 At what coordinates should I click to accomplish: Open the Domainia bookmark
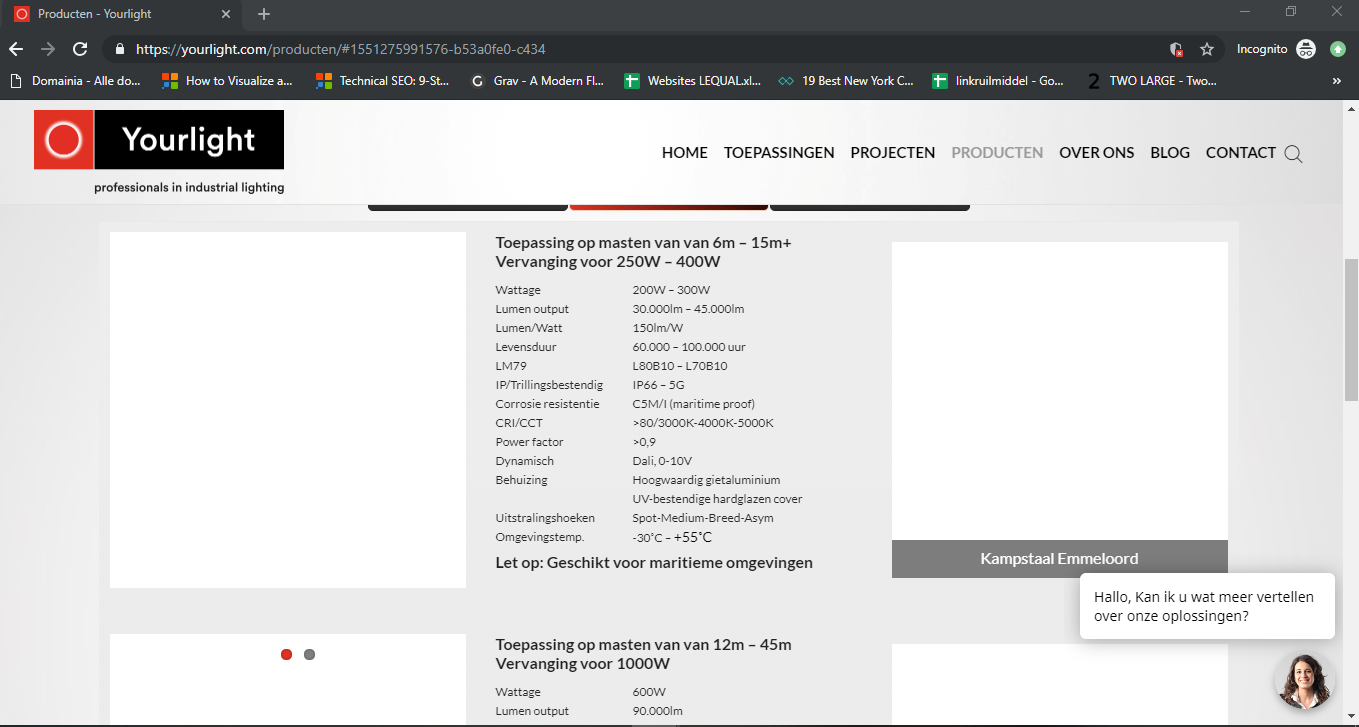pos(76,81)
